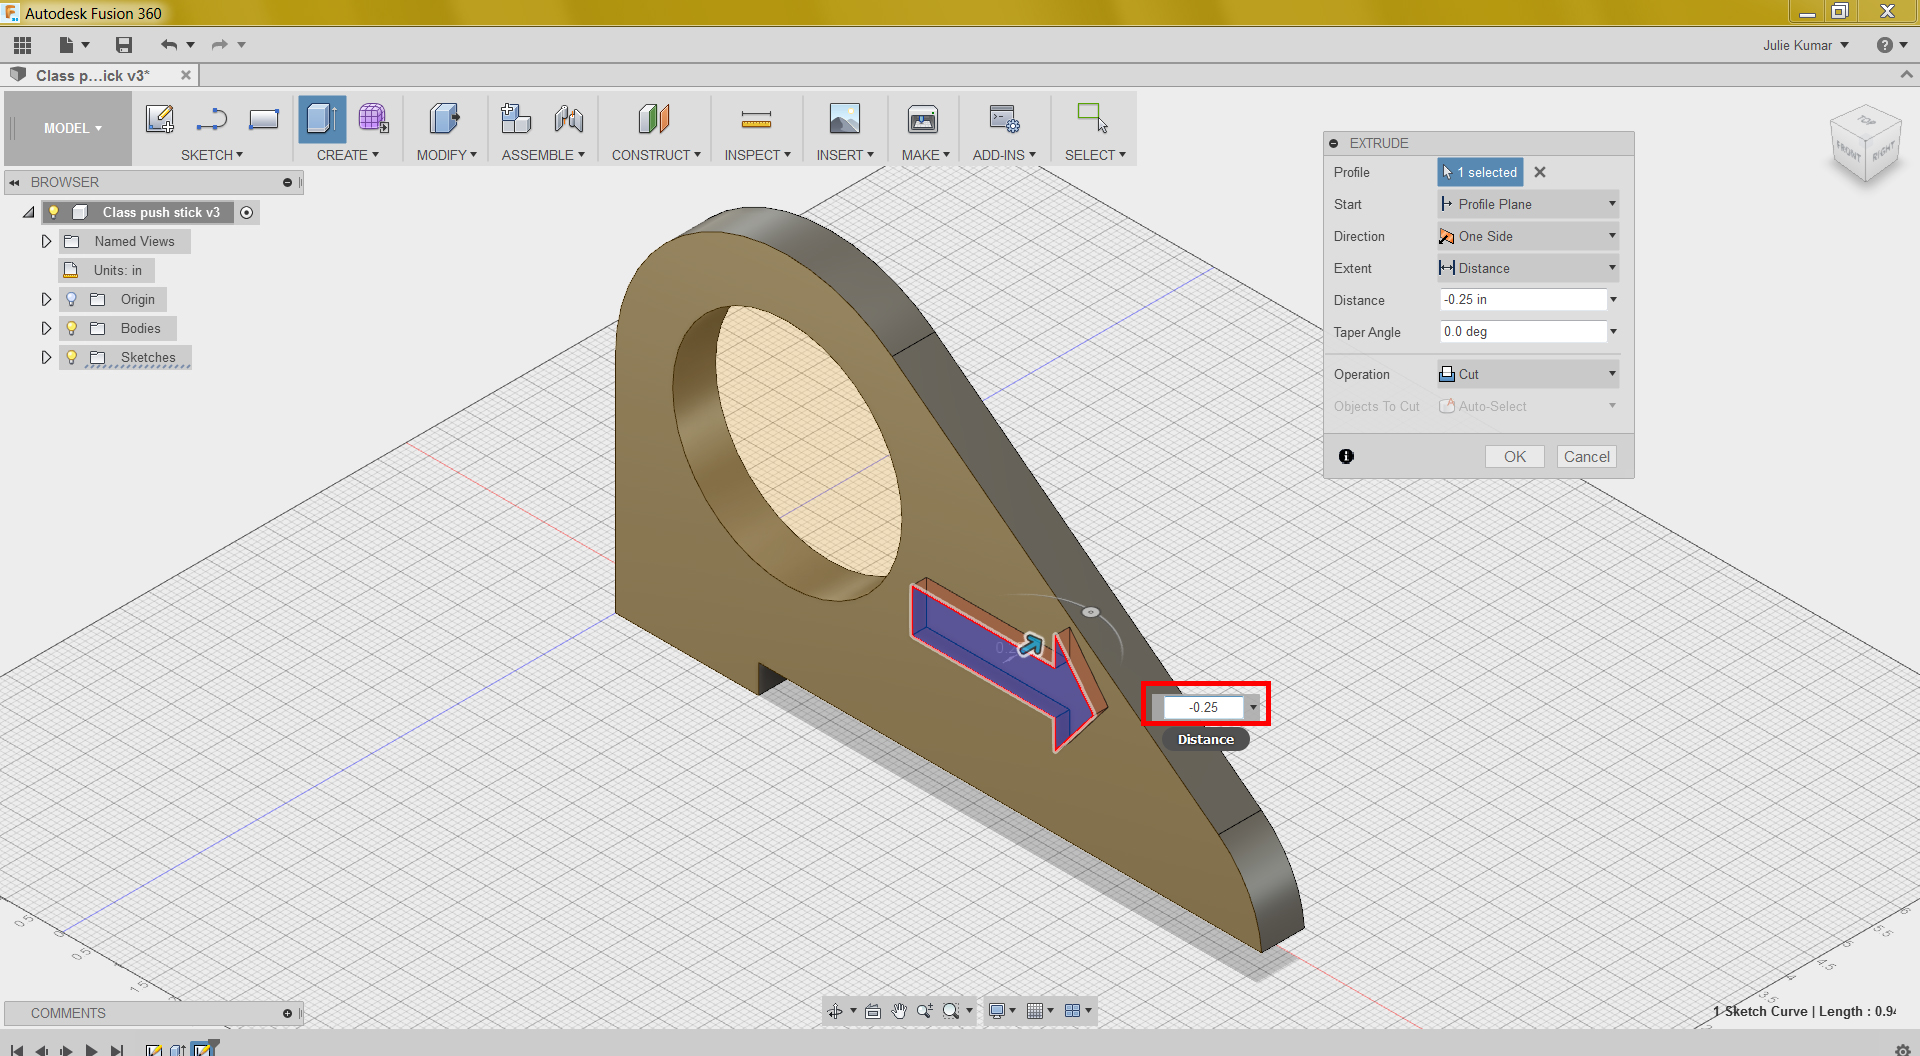Open the Start Profile Plane dropdown
The image size is (1920, 1056).
pos(1528,204)
